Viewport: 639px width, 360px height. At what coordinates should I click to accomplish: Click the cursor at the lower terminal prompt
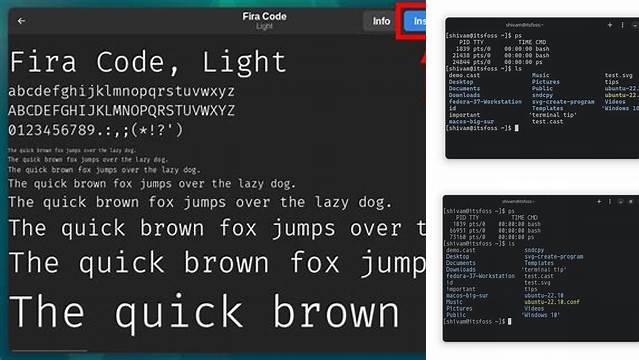pyautogui.click(x=509, y=321)
